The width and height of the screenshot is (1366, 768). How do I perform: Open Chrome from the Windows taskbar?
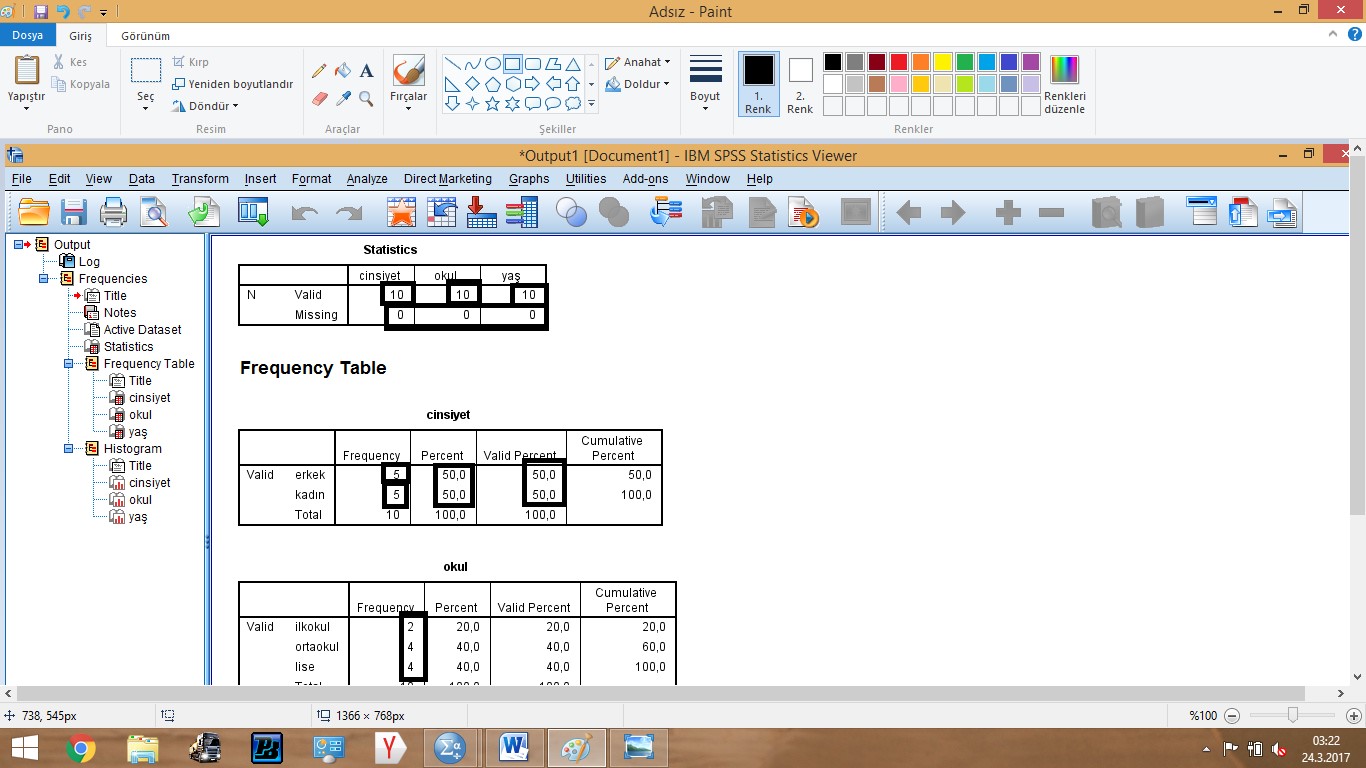[x=81, y=748]
